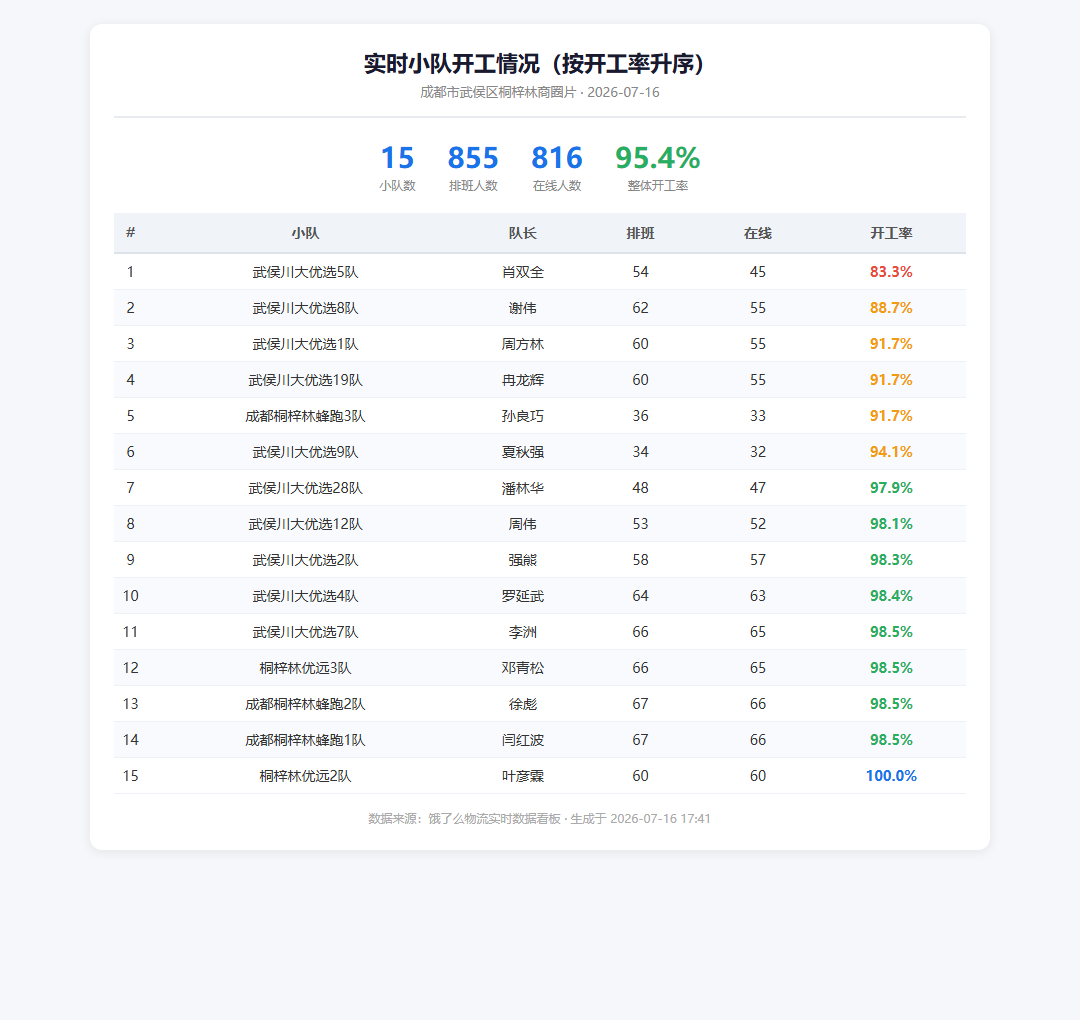
Task: Click captain name 夏秋强
Action: [x=523, y=452]
